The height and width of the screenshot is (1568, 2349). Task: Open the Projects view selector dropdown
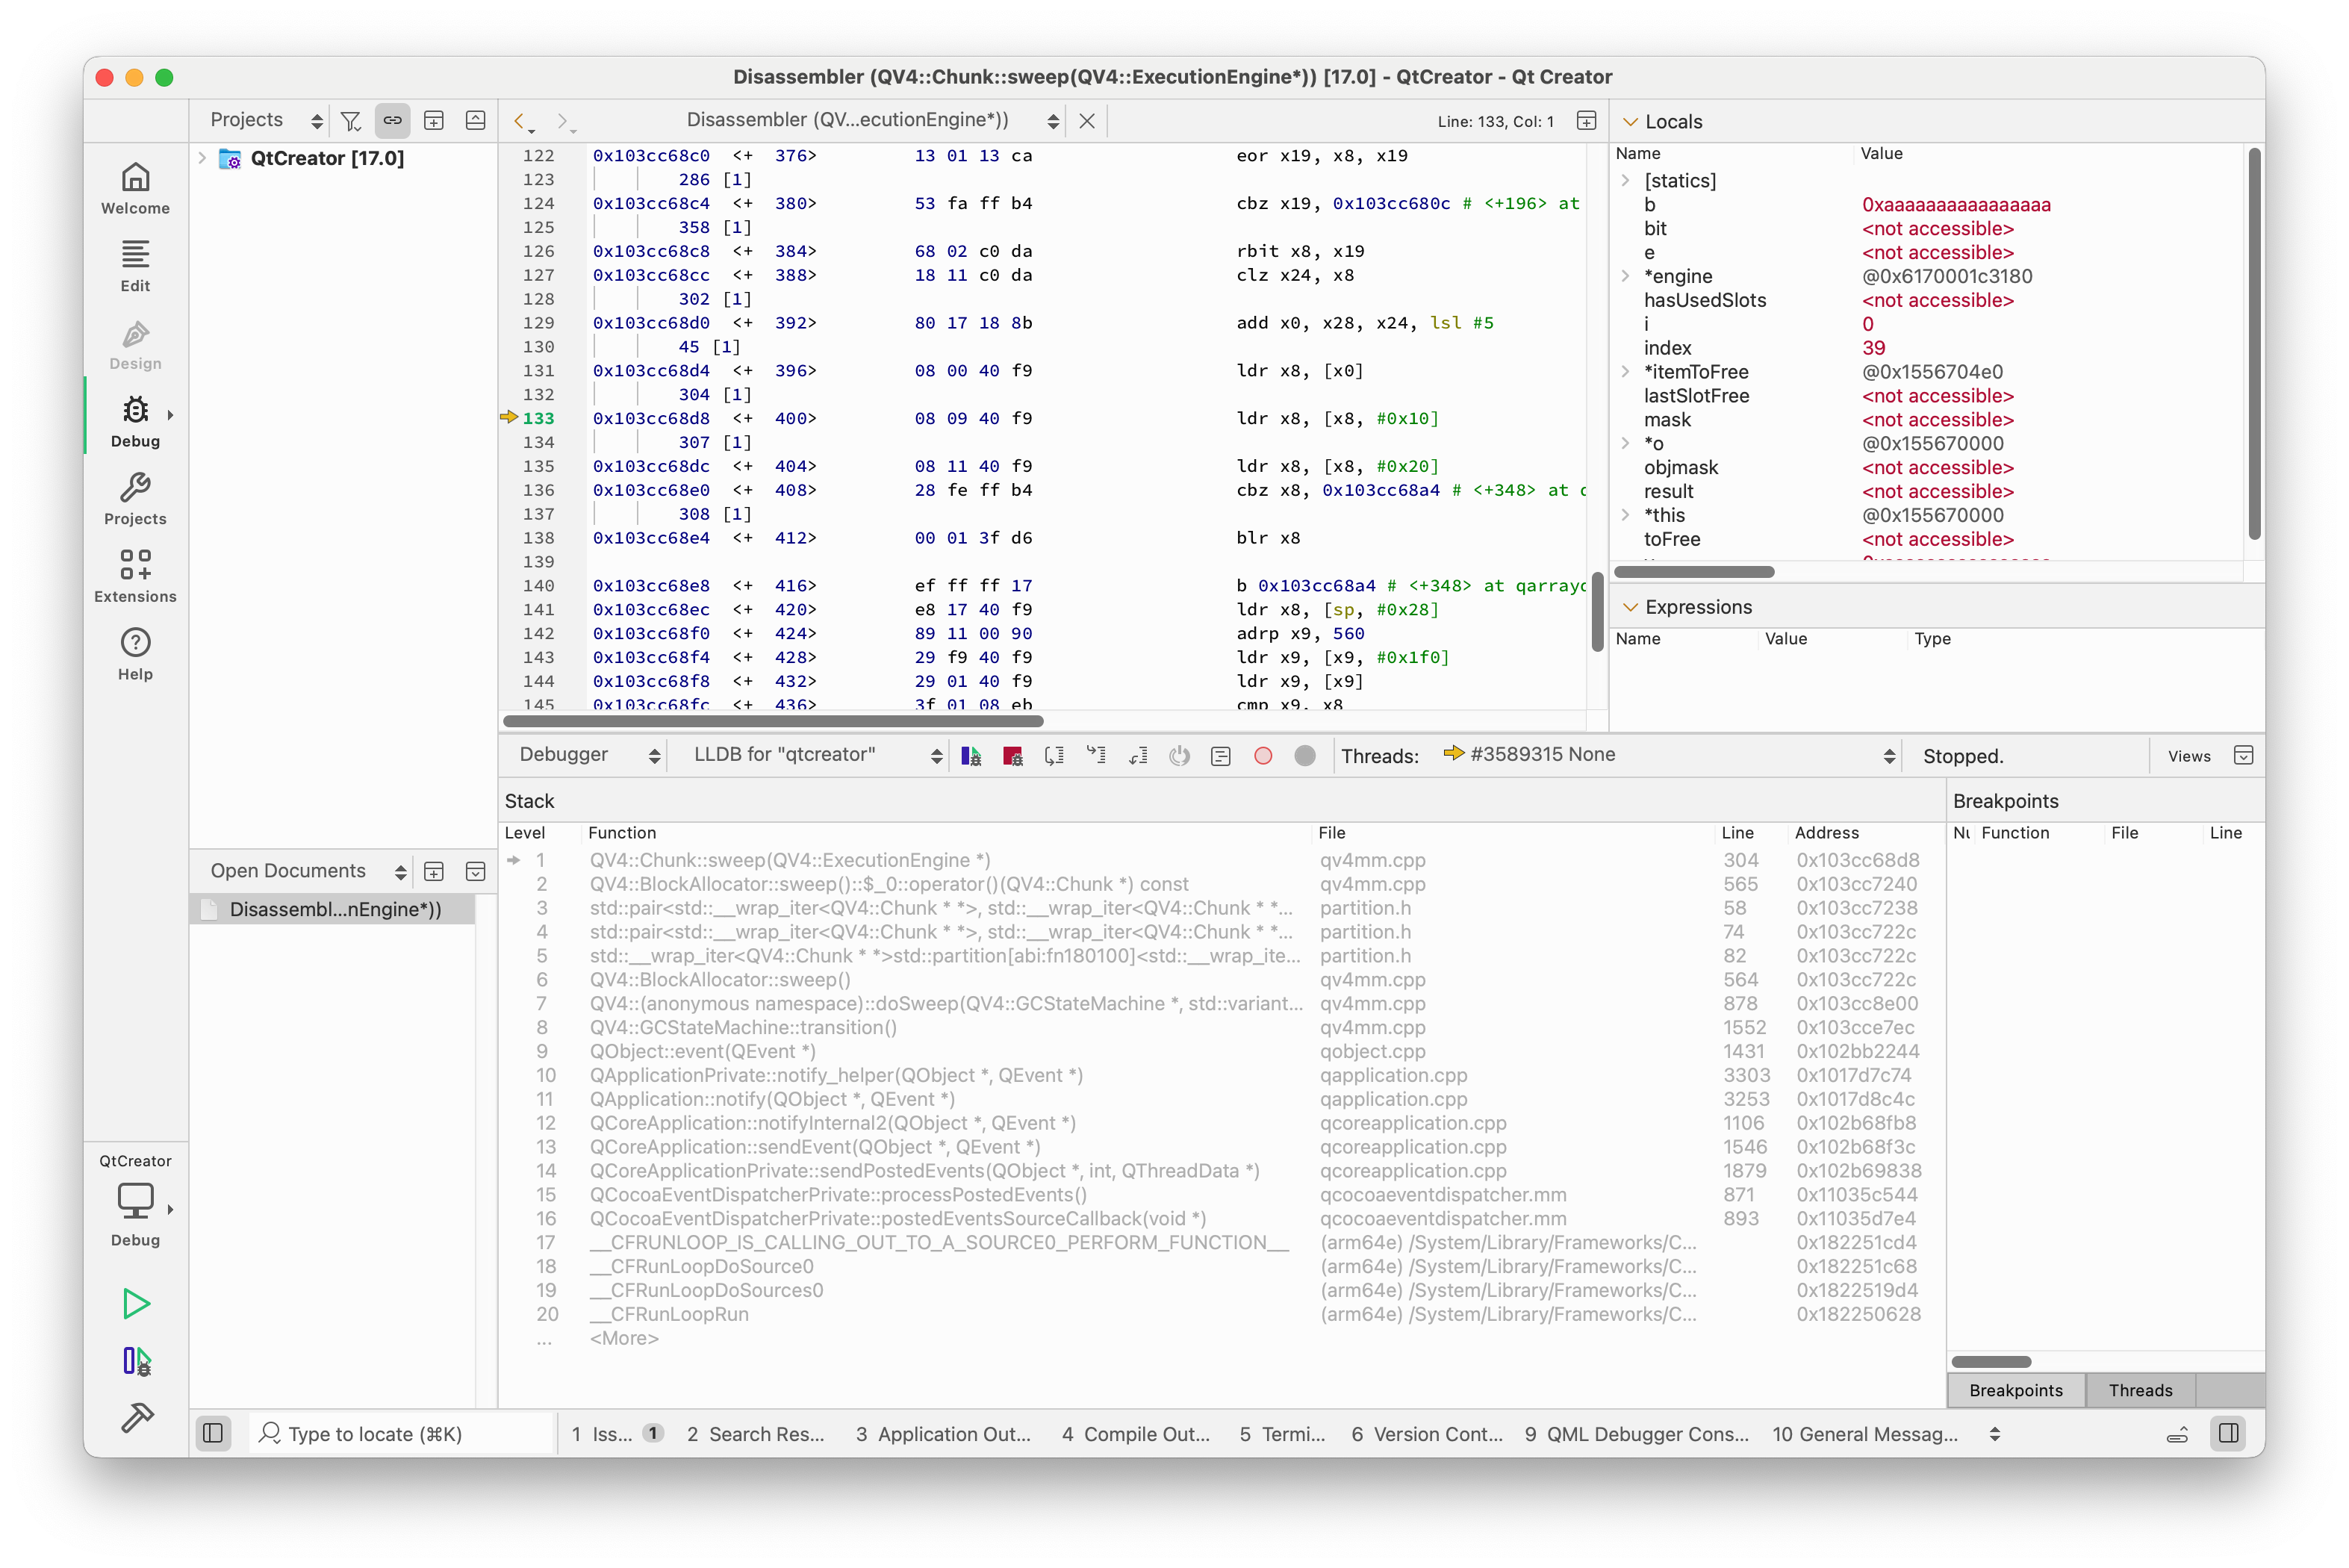click(266, 120)
